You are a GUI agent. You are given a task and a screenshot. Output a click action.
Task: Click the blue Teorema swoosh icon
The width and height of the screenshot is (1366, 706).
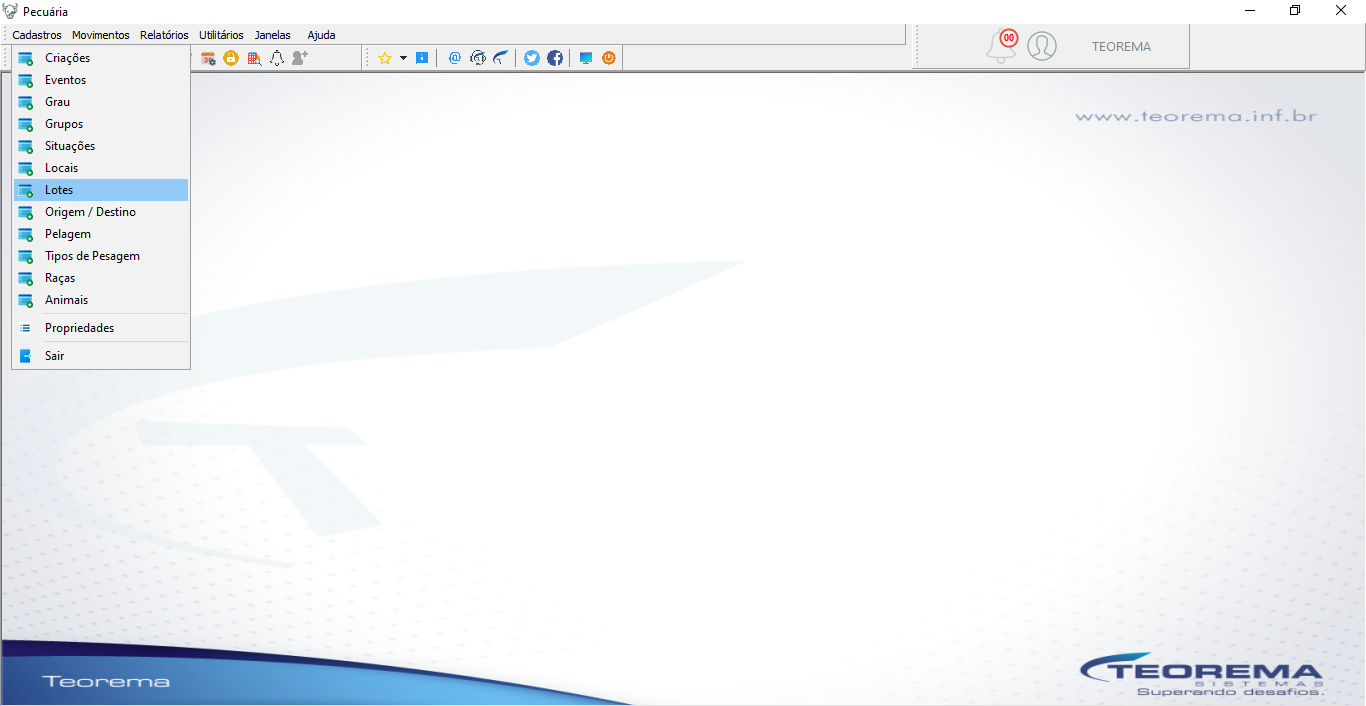tap(501, 58)
